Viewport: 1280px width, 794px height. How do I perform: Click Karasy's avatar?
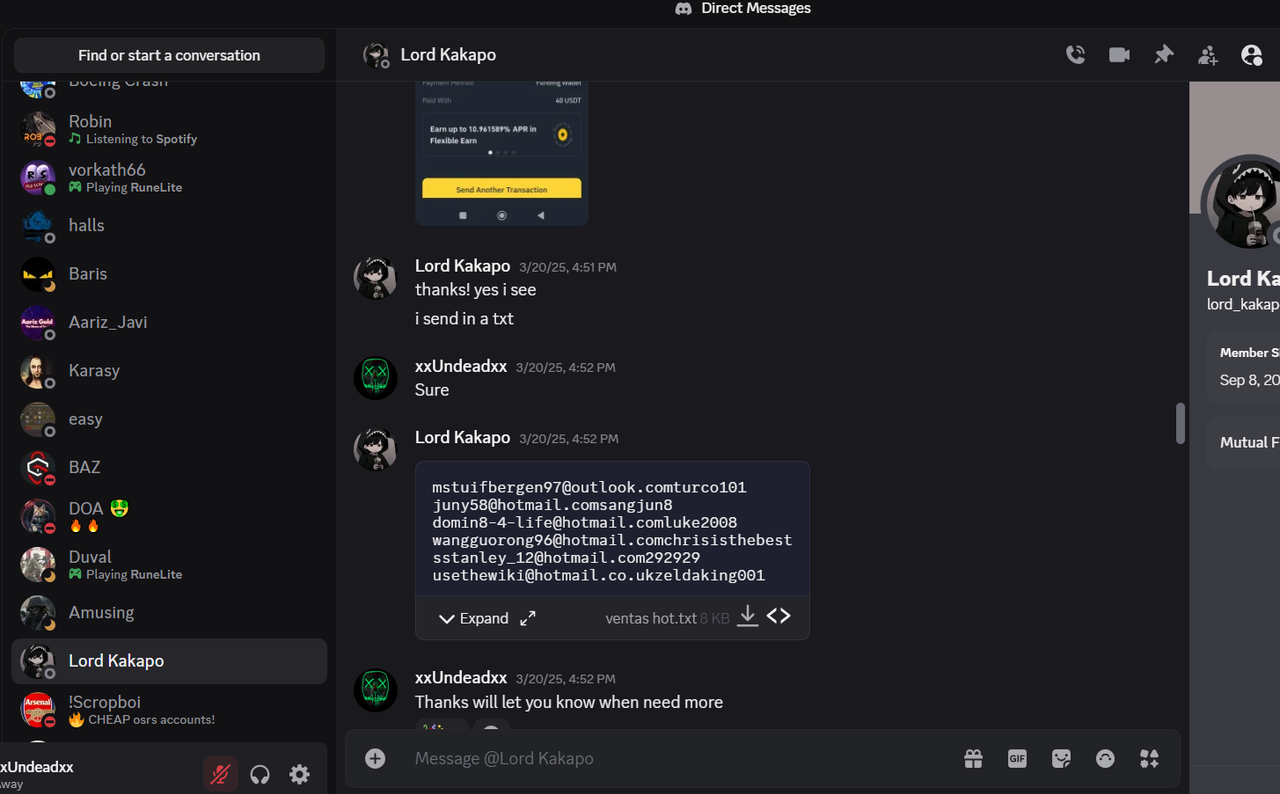[x=38, y=370]
